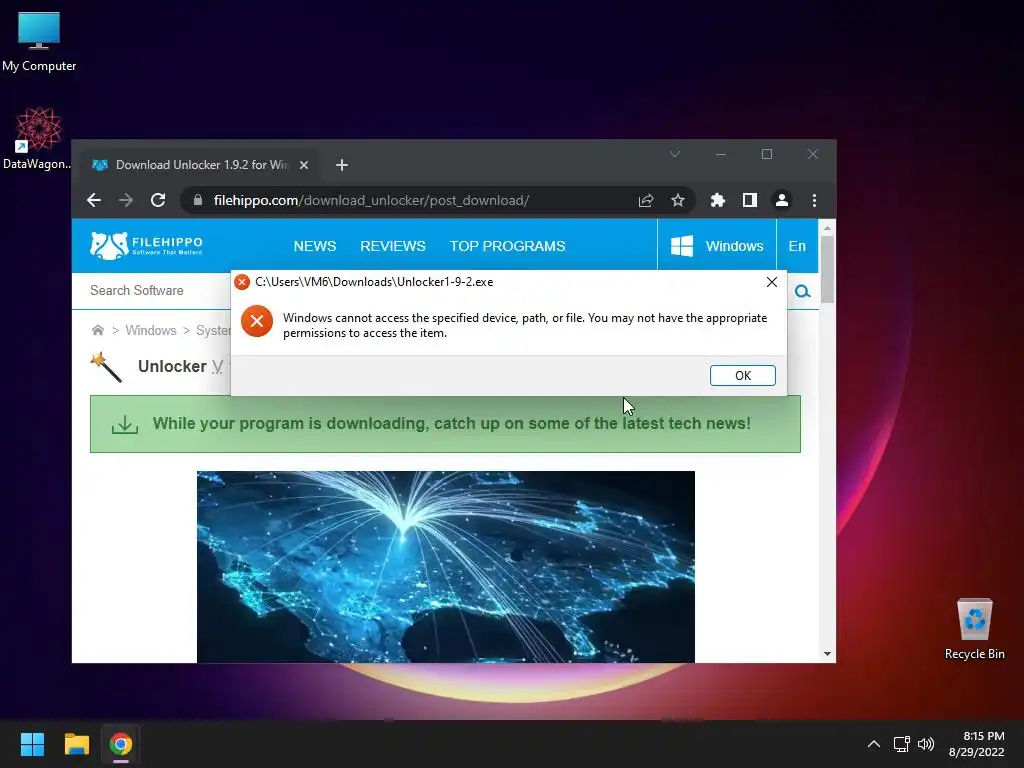Click the home breadcrumb icon
1024x768 pixels.
point(97,330)
